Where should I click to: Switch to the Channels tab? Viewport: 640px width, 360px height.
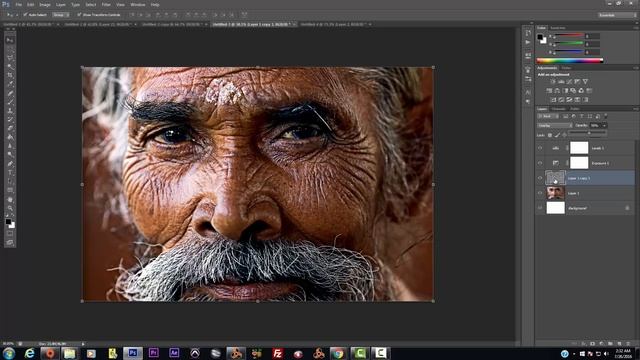click(558, 109)
